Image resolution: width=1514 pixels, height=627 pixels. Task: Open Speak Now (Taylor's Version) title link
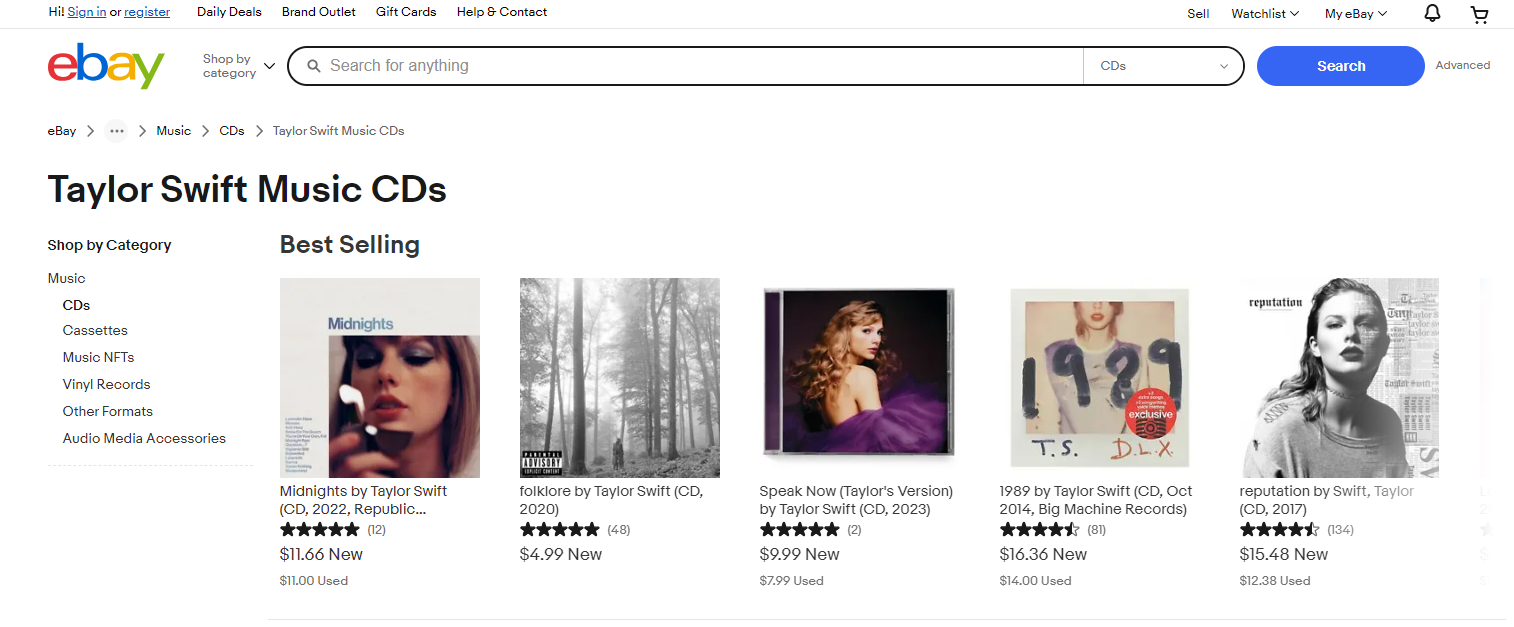857,500
